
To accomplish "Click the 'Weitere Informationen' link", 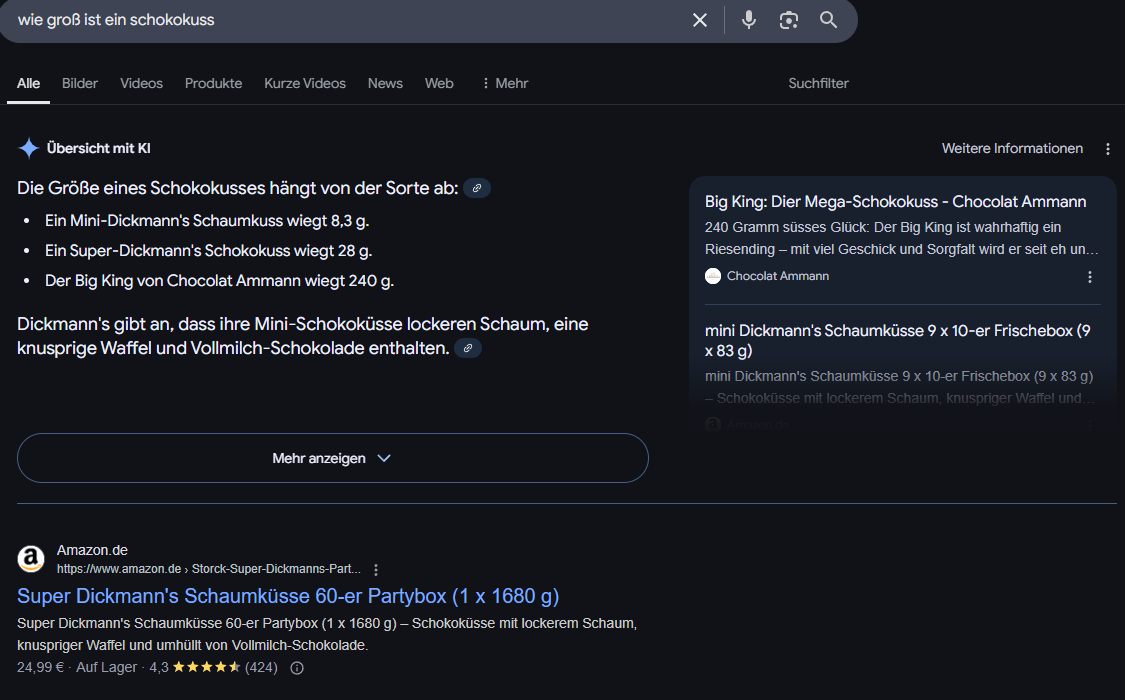I will tap(1012, 148).
